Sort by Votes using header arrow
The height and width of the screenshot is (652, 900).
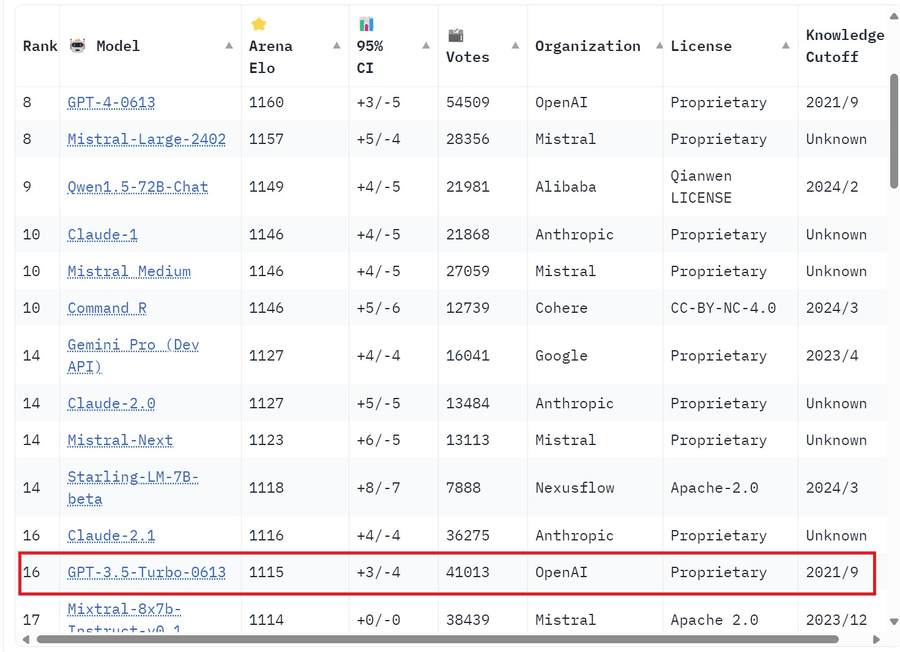coord(515,46)
